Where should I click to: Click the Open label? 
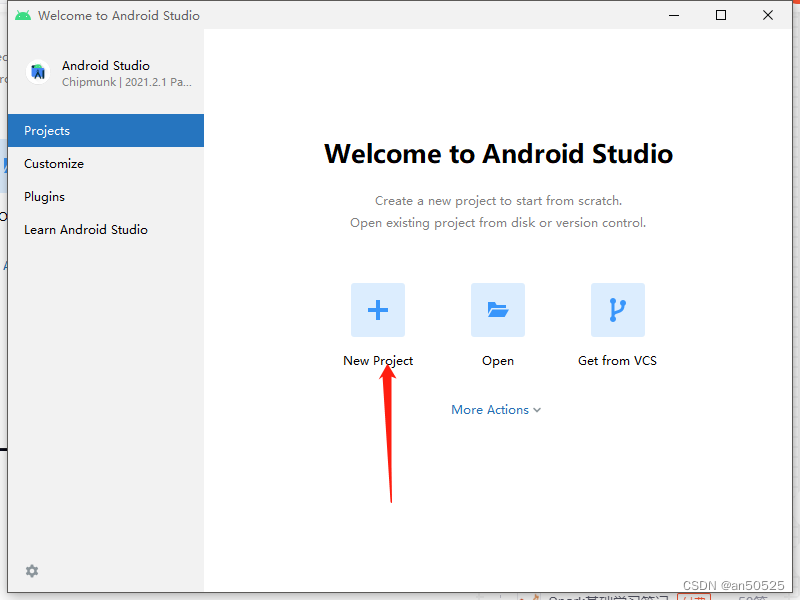pyautogui.click(x=498, y=361)
